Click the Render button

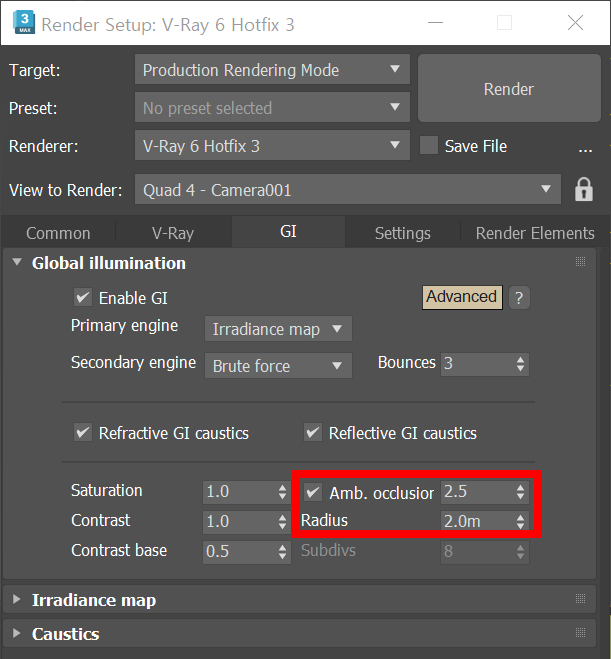[509, 88]
